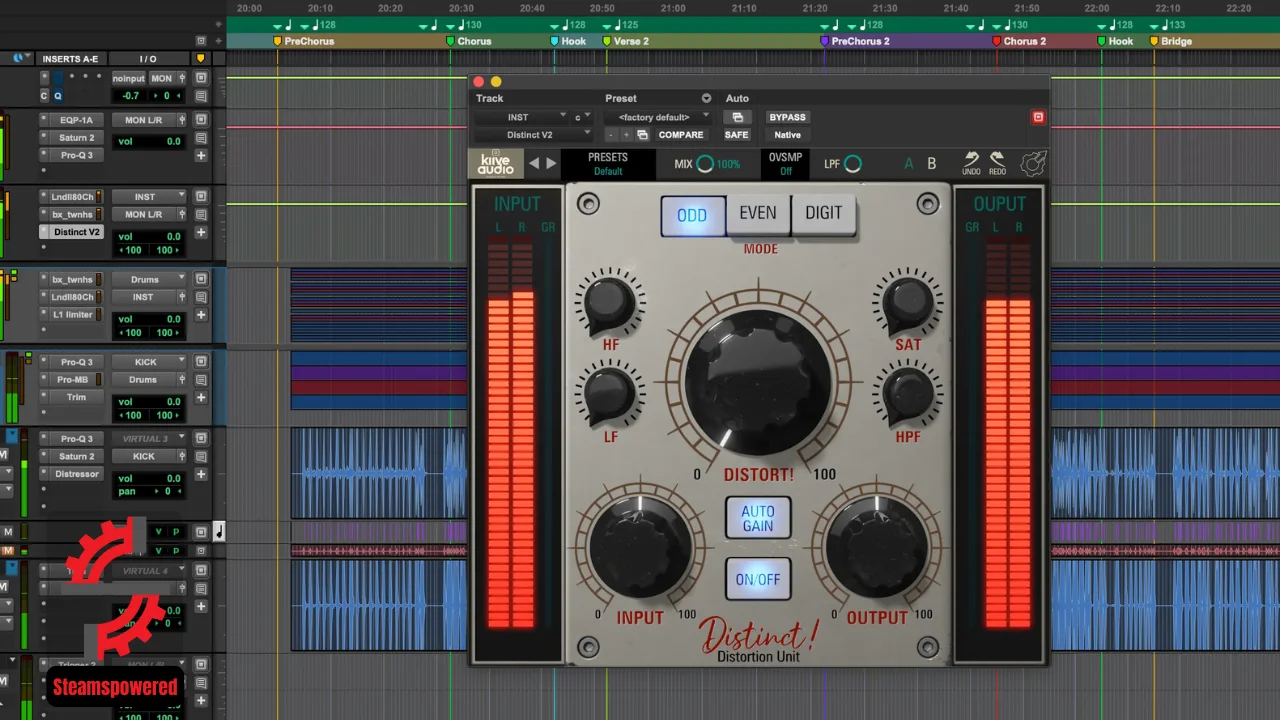Click the copy settings icon beside COMPARE
The image size is (1280, 720).
[x=642, y=135]
